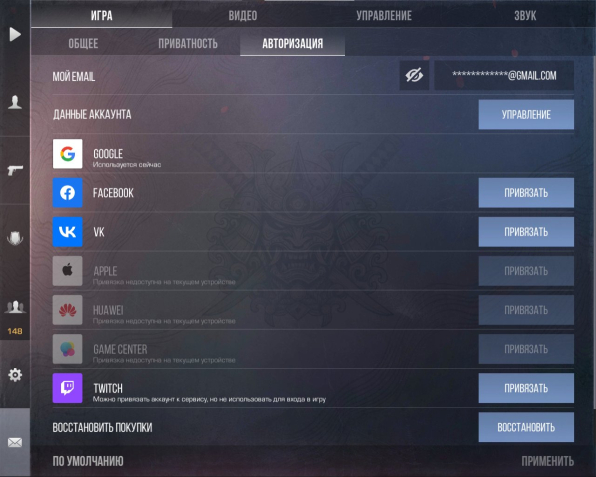
Task: Click the УПРАВЛЕНИЕ account data button
Action: pyautogui.click(x=526, y=114)
